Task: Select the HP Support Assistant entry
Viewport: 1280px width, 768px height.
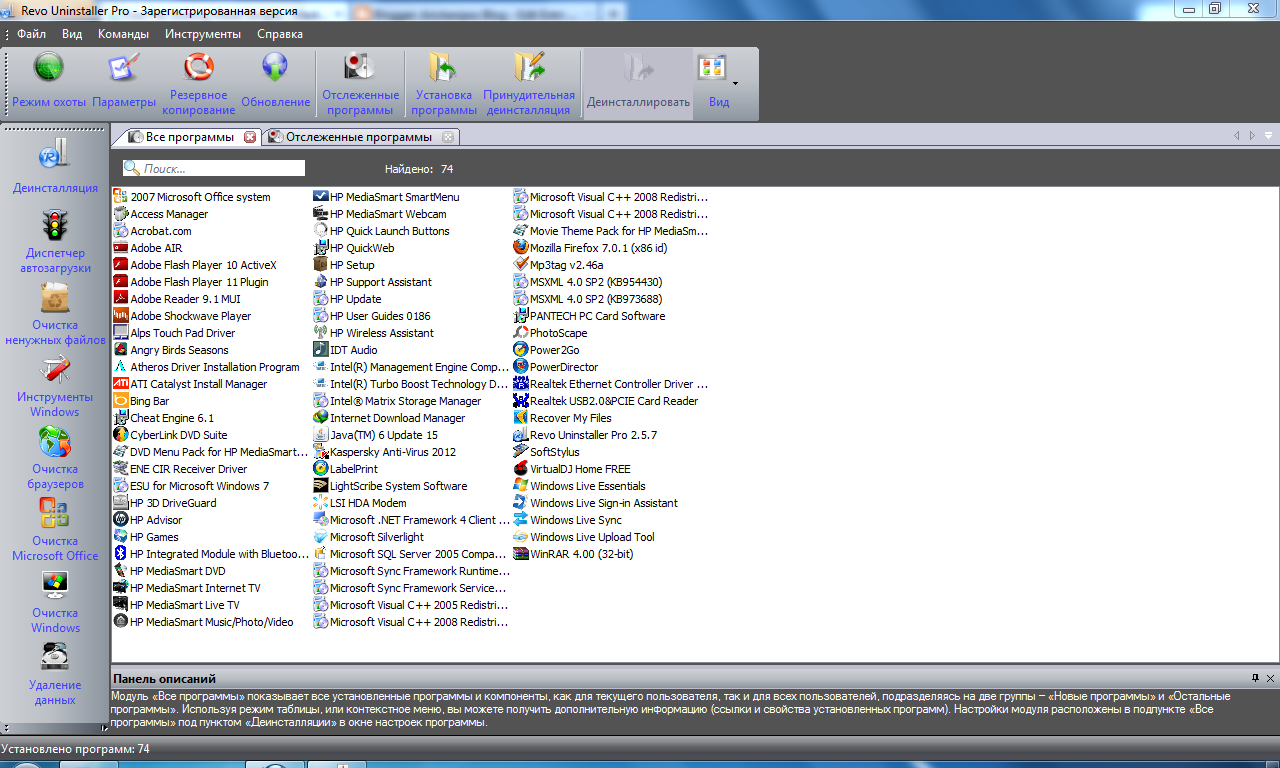Action: click(x=373, y=282)
